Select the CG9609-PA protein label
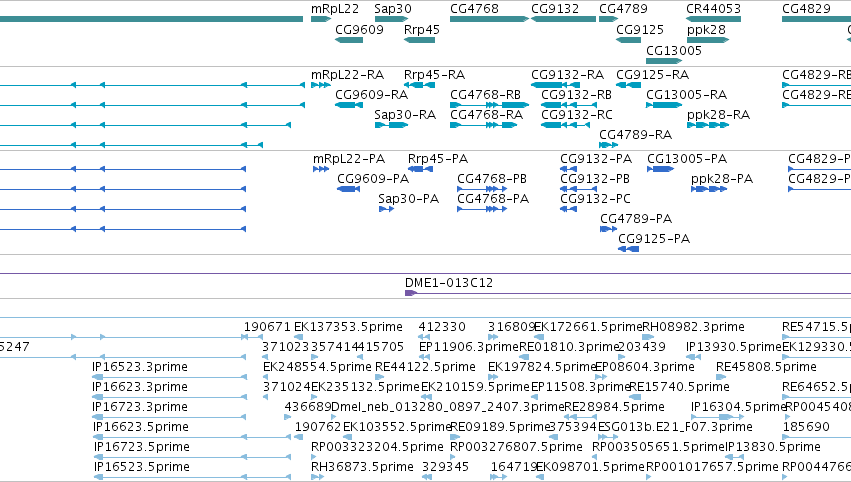 point(373,179)
